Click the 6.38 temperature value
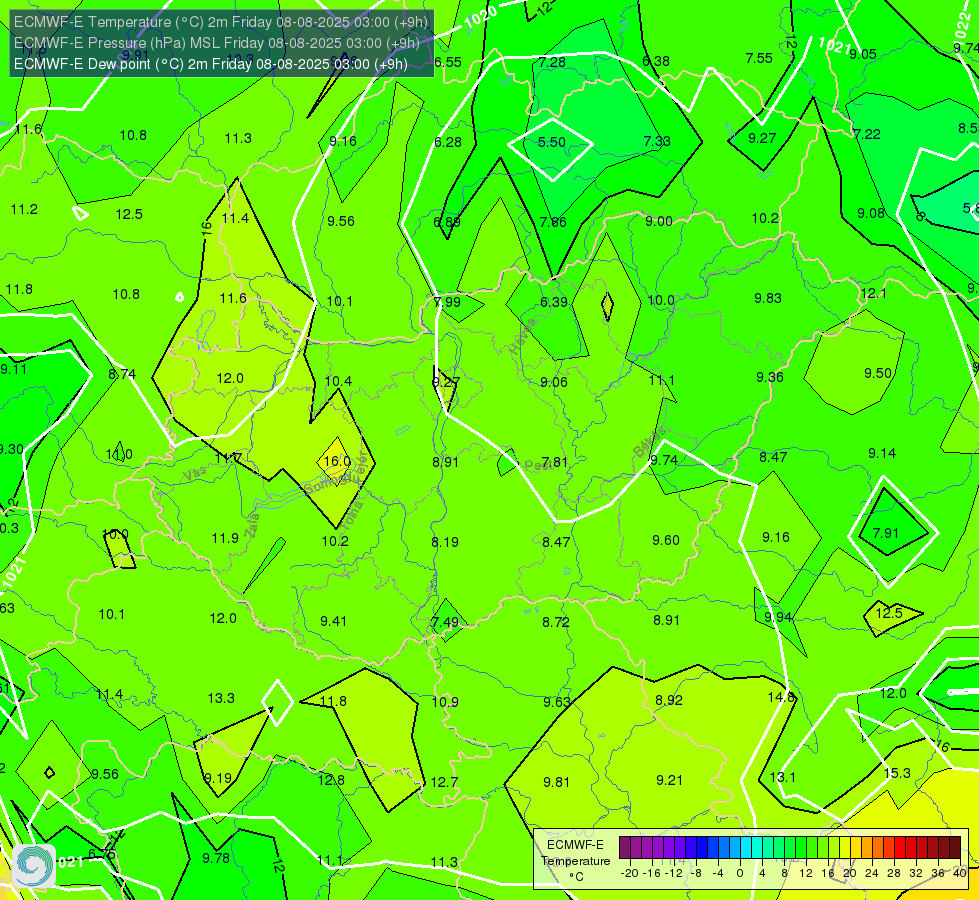Image resolution: width=979 pixels, height=900 pixels. [x=656, y=61]
